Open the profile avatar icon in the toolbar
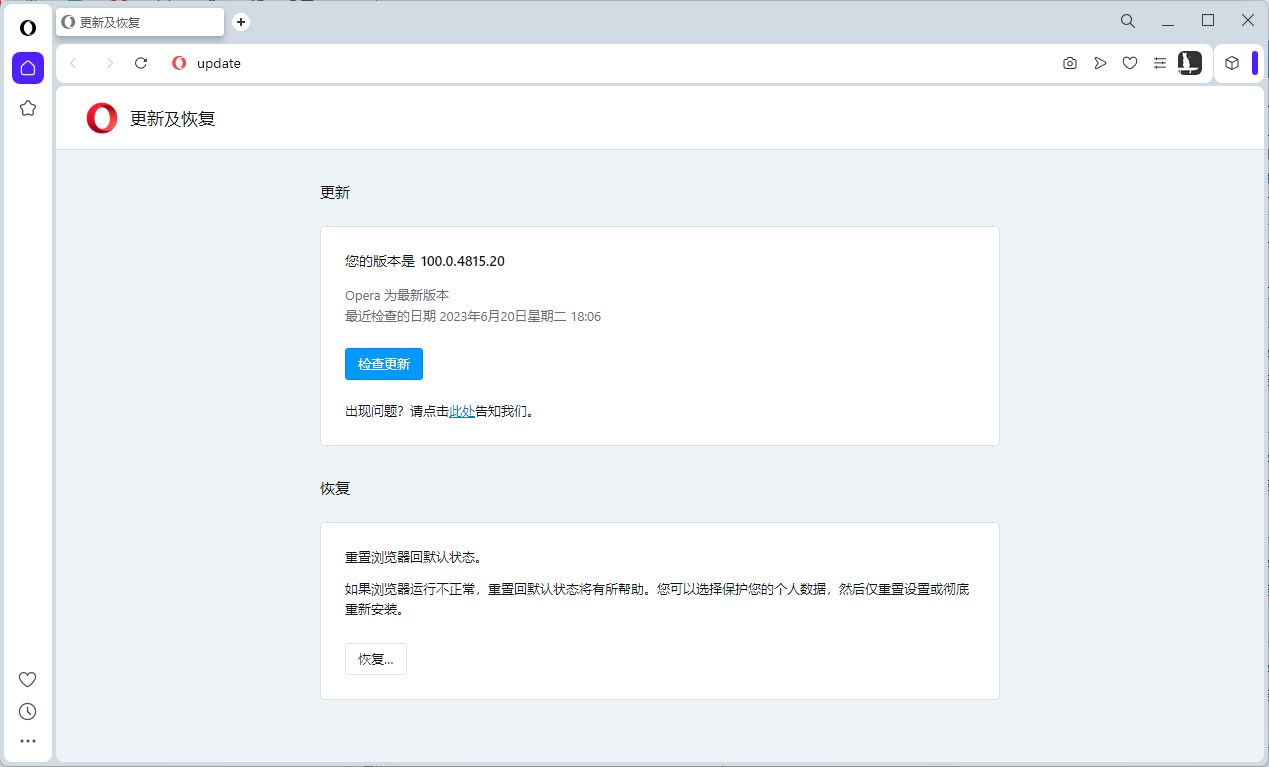 point(1190,63)
